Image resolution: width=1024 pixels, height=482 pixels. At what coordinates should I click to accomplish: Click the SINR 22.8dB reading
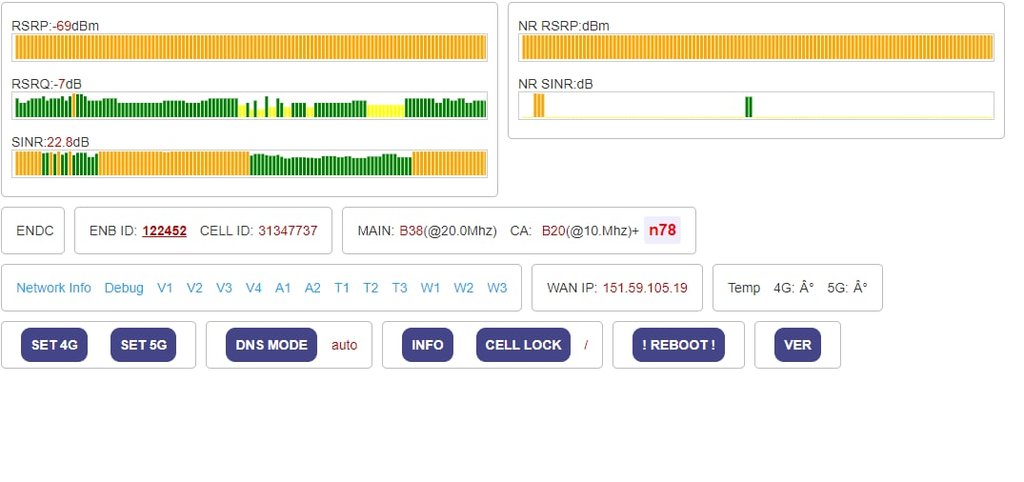50,142
